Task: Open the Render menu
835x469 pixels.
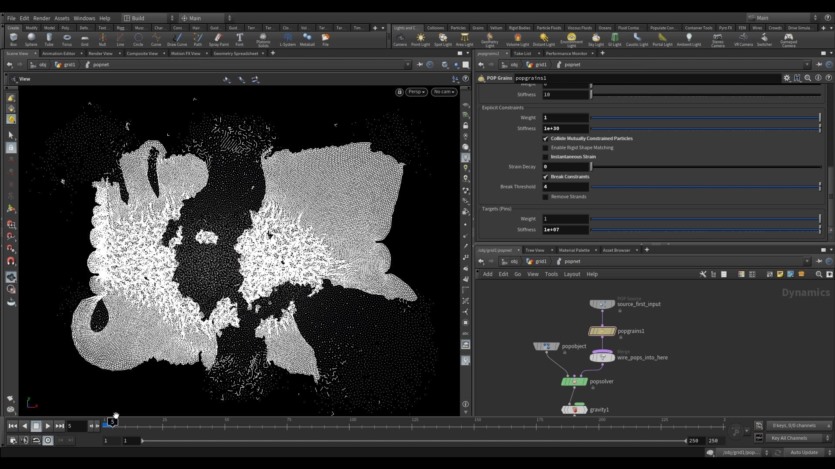Action: pyautogui.click(x=42, y=18)
